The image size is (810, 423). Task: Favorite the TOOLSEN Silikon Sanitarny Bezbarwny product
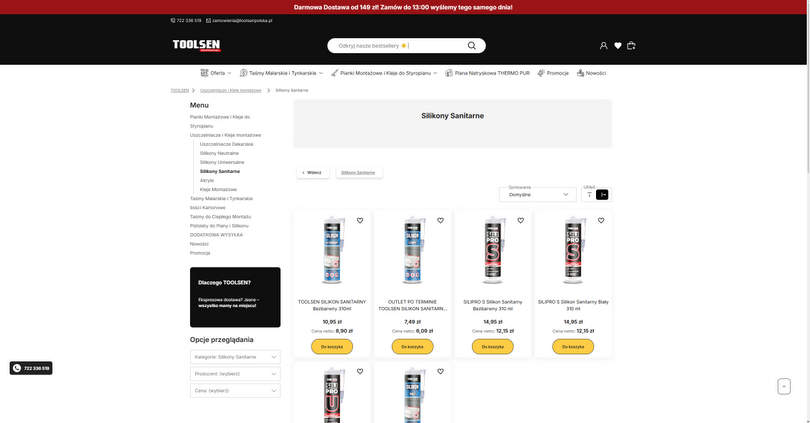pos(360,221)
